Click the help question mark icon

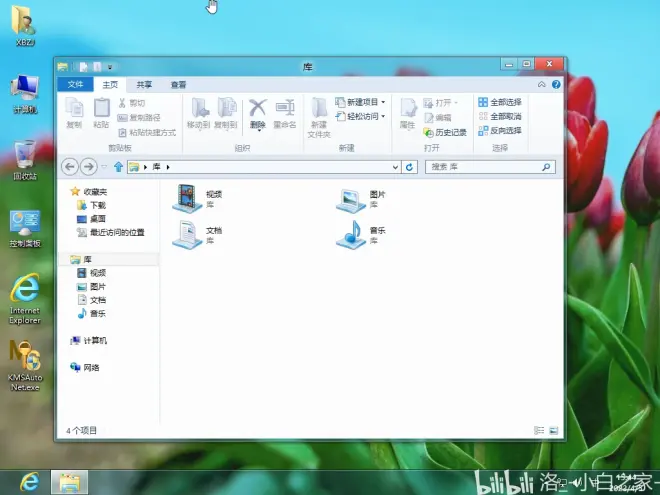tap(556, 85)
